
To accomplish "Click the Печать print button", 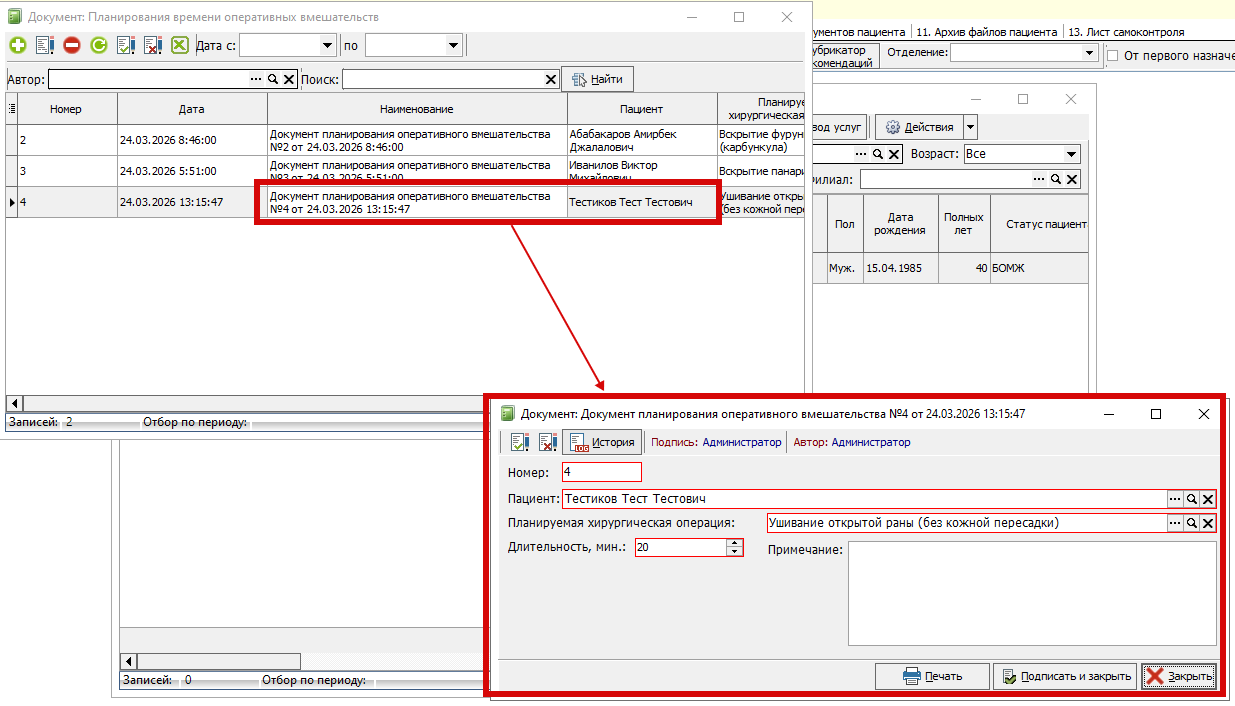I will click(x=932, y=676).
